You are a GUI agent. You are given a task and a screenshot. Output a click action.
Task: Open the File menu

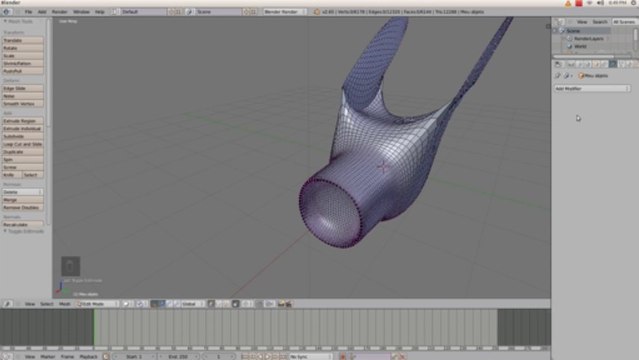click(28, 12)
